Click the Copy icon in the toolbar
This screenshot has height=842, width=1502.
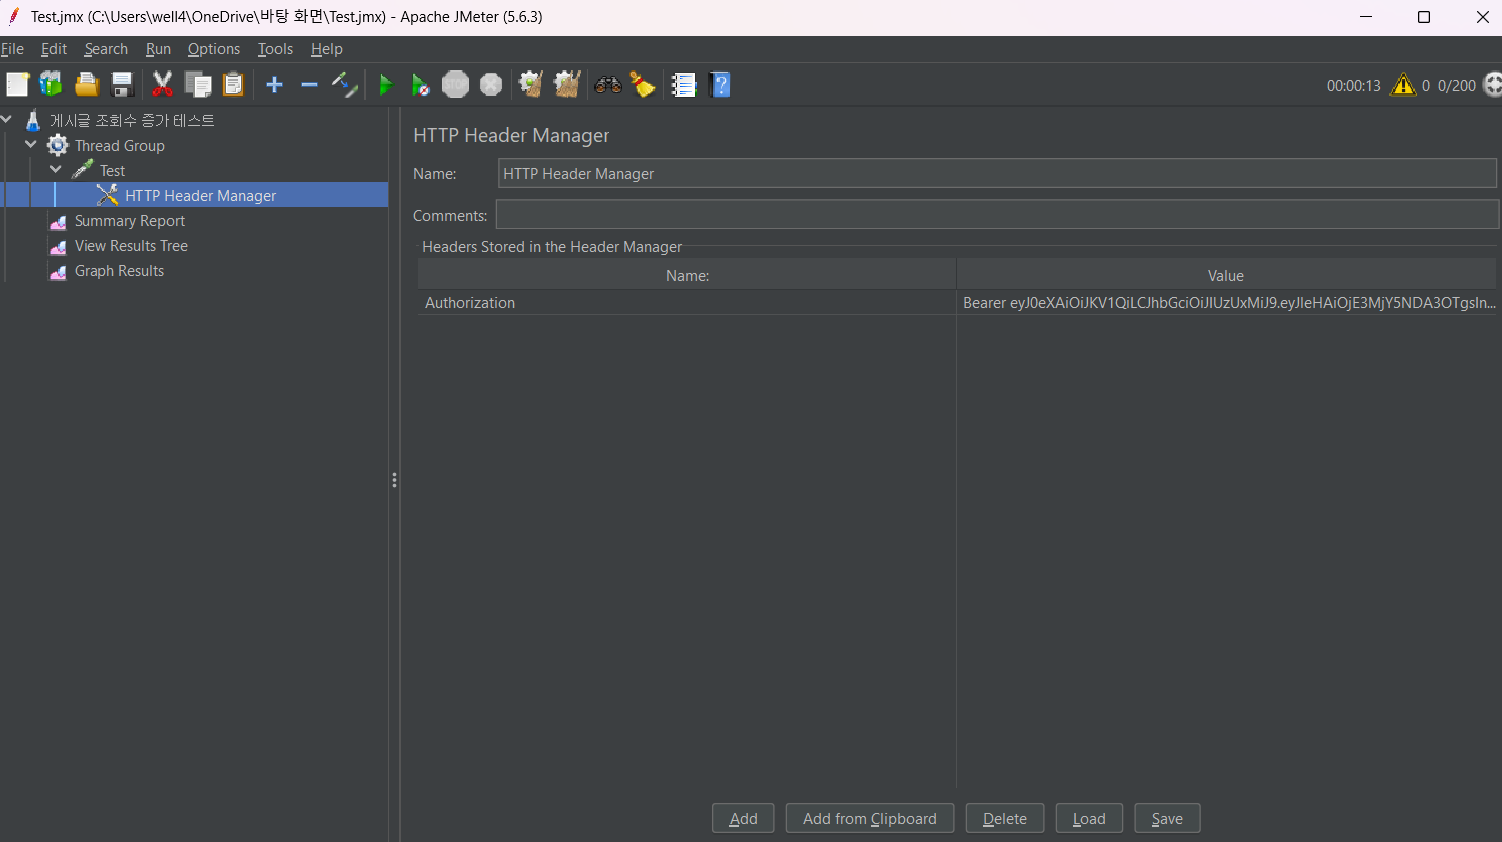pyautogui.click(x=198, y=85)
